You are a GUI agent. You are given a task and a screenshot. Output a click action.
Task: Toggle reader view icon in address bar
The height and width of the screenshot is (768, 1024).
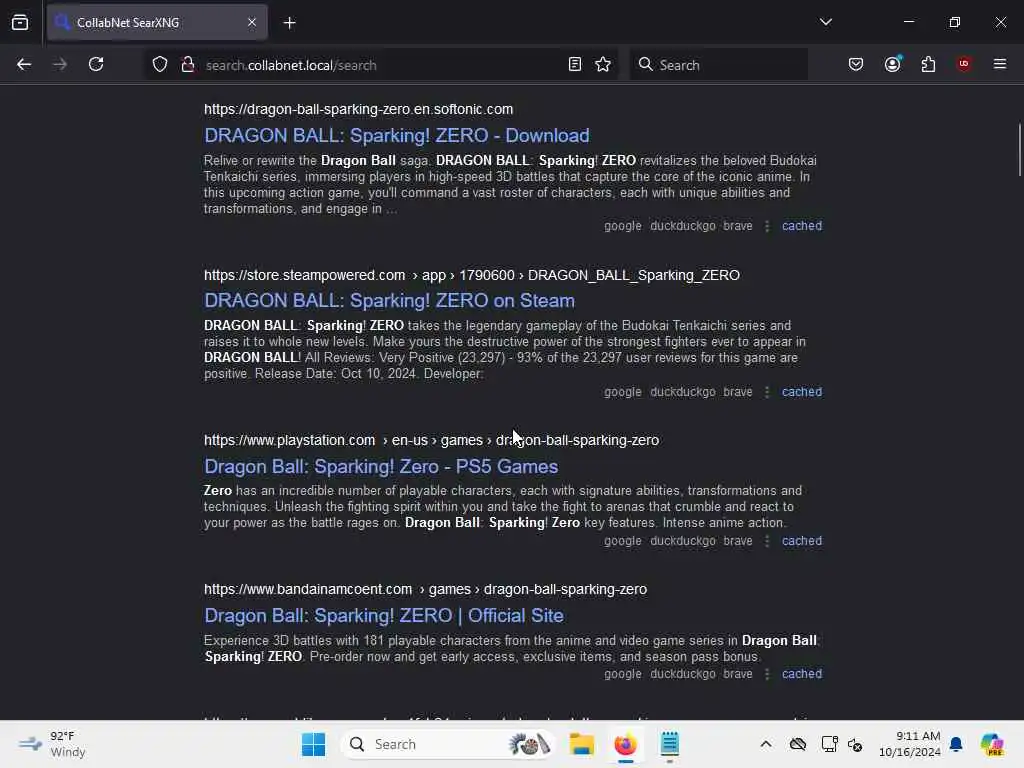pyautogui.click(x=575, y=65)
